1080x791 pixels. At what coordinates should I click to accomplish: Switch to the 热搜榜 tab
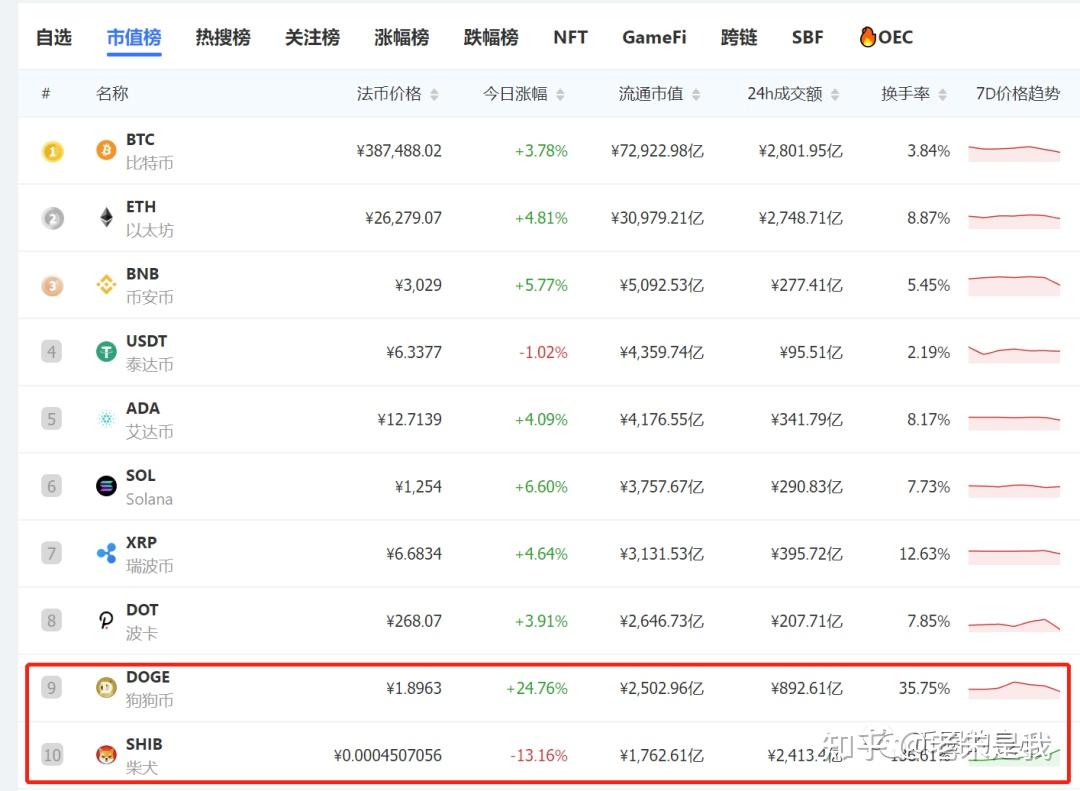(223, 37)
